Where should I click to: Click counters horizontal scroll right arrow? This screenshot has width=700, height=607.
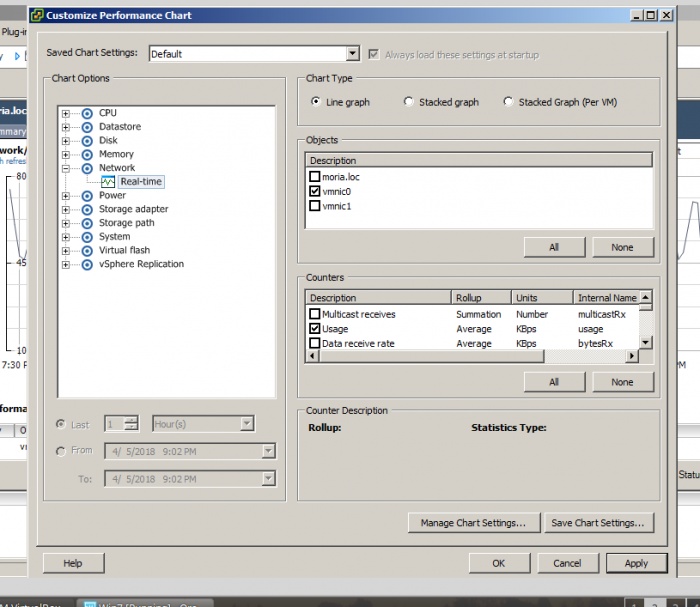coord(631,356)
